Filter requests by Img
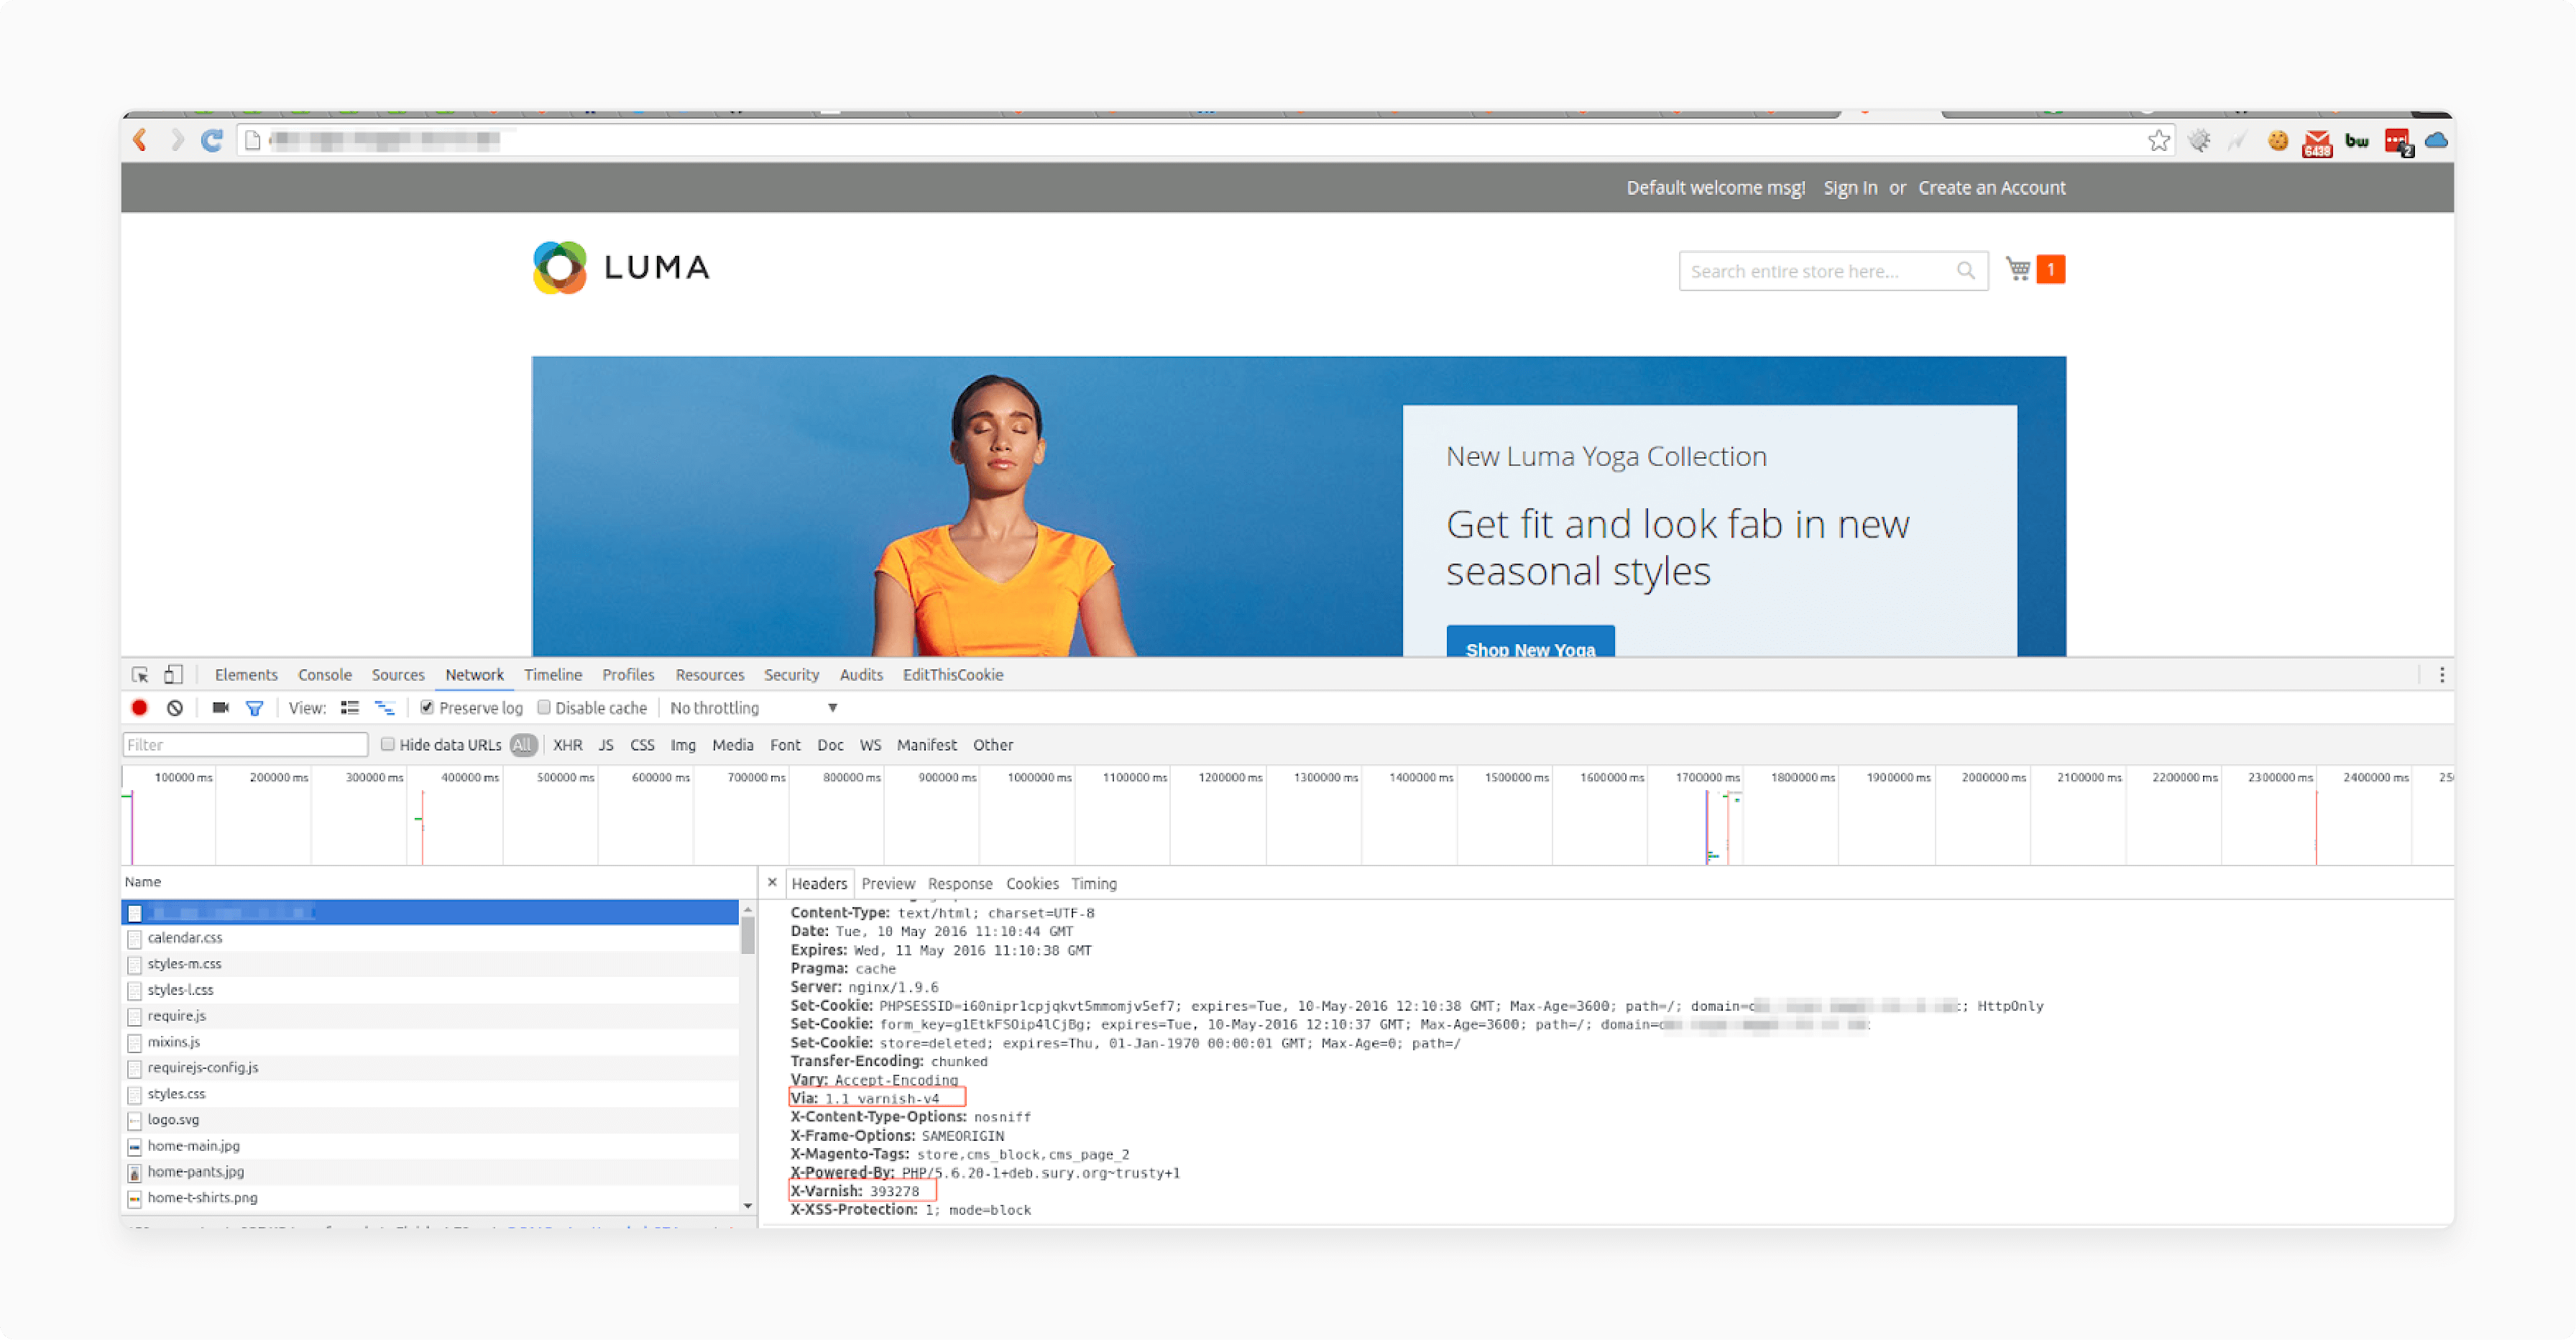This screenshot has height=1340, width=2576. tap(683, 745)
